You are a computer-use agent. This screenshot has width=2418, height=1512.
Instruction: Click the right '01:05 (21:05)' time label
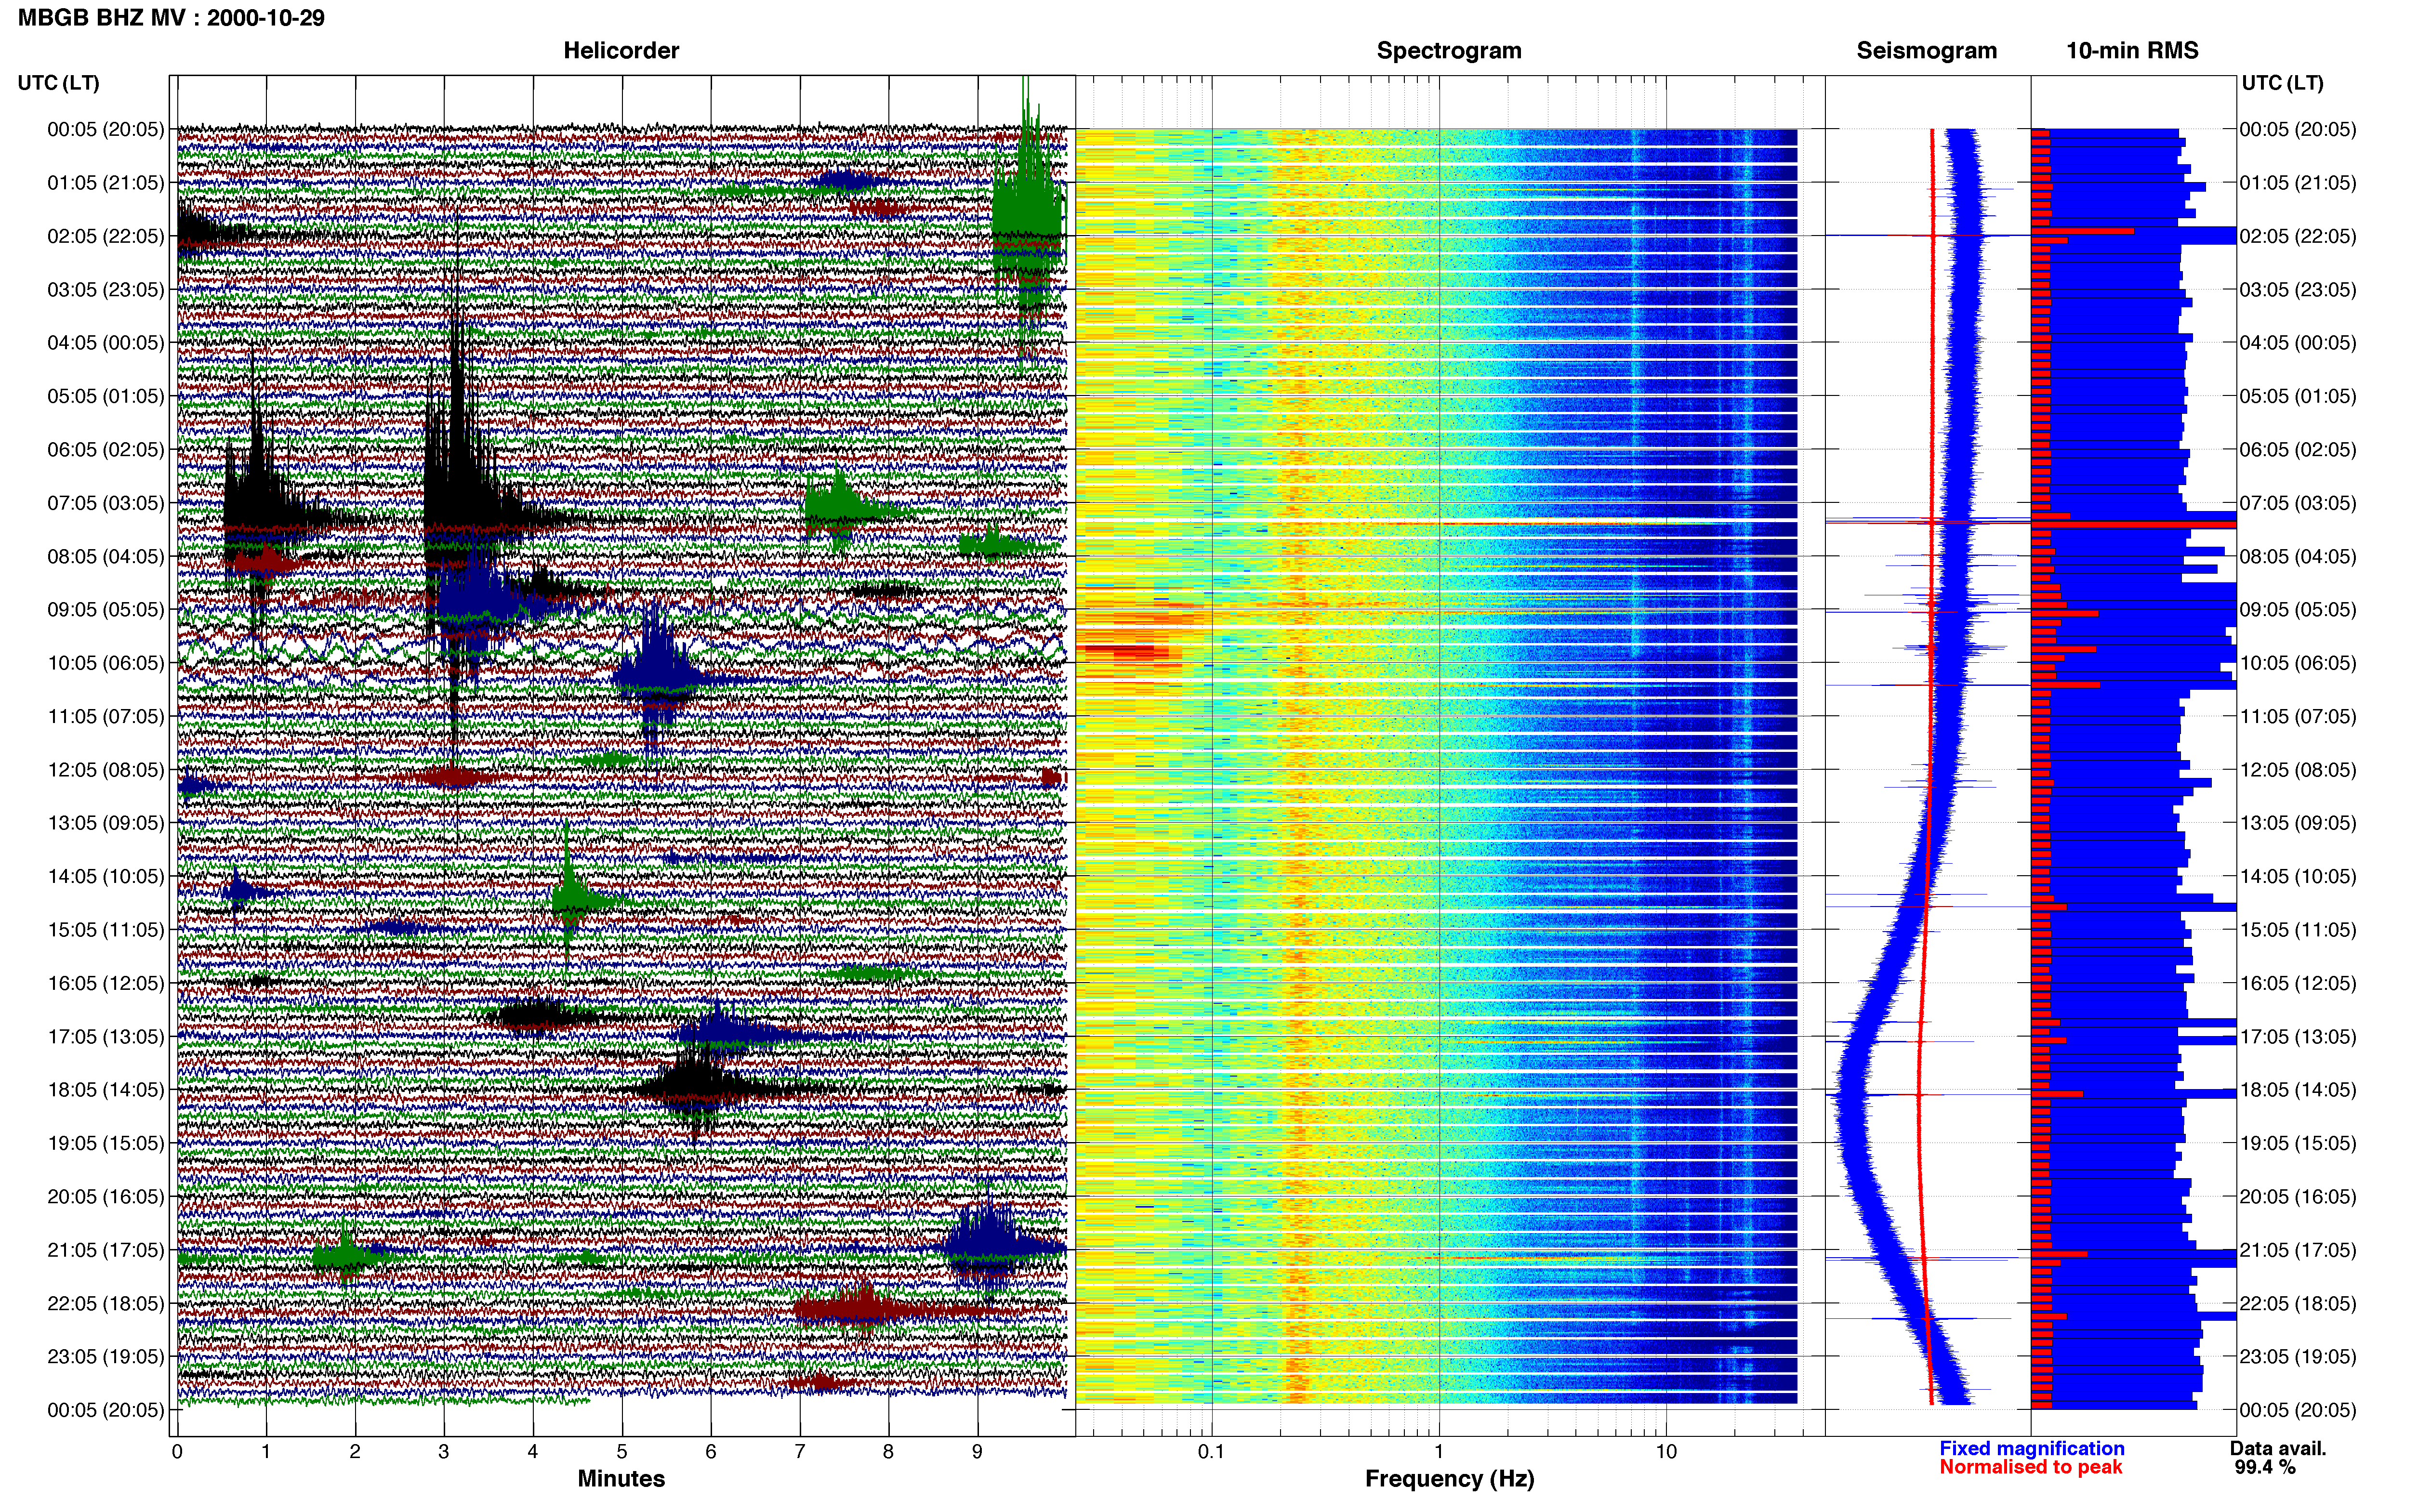(x=2297, y=183)
